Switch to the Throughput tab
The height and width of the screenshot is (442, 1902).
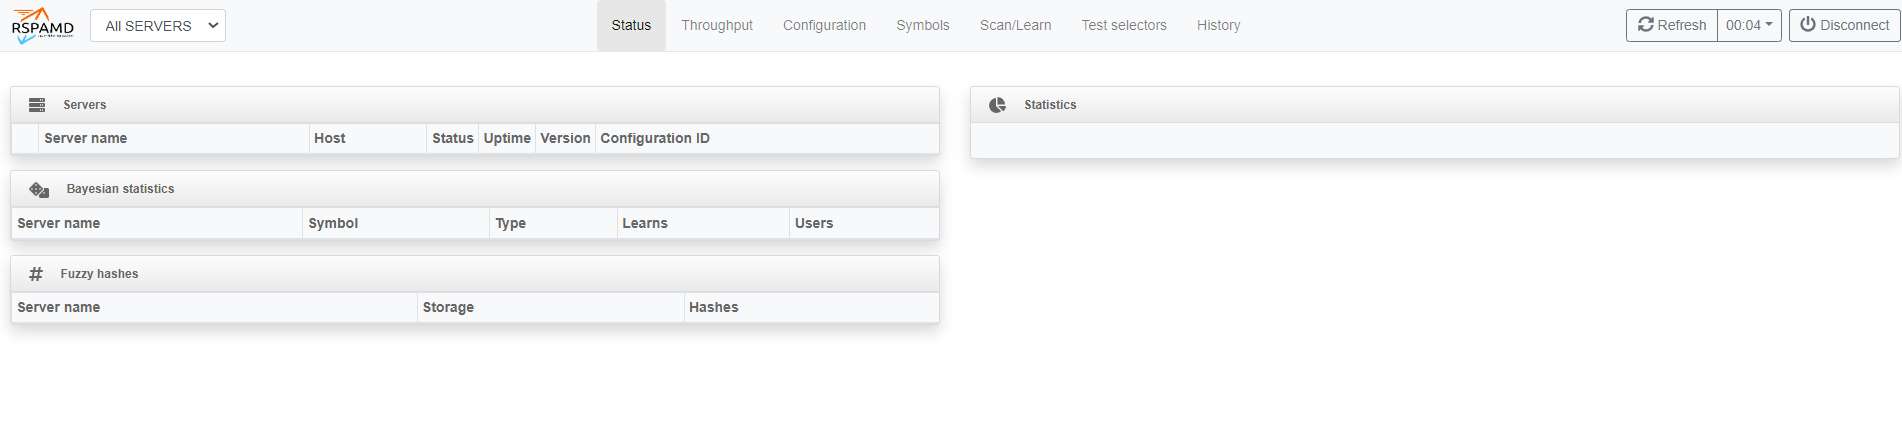(717, 25)
